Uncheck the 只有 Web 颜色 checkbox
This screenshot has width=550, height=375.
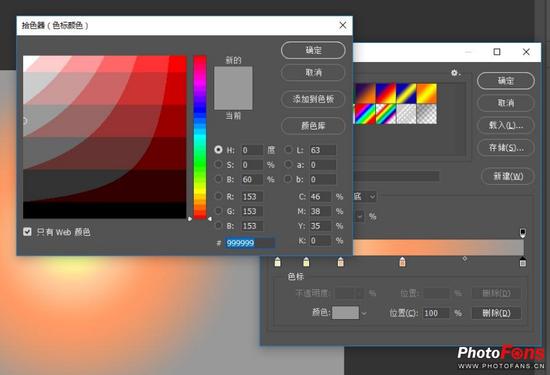[x=27, y=232]
